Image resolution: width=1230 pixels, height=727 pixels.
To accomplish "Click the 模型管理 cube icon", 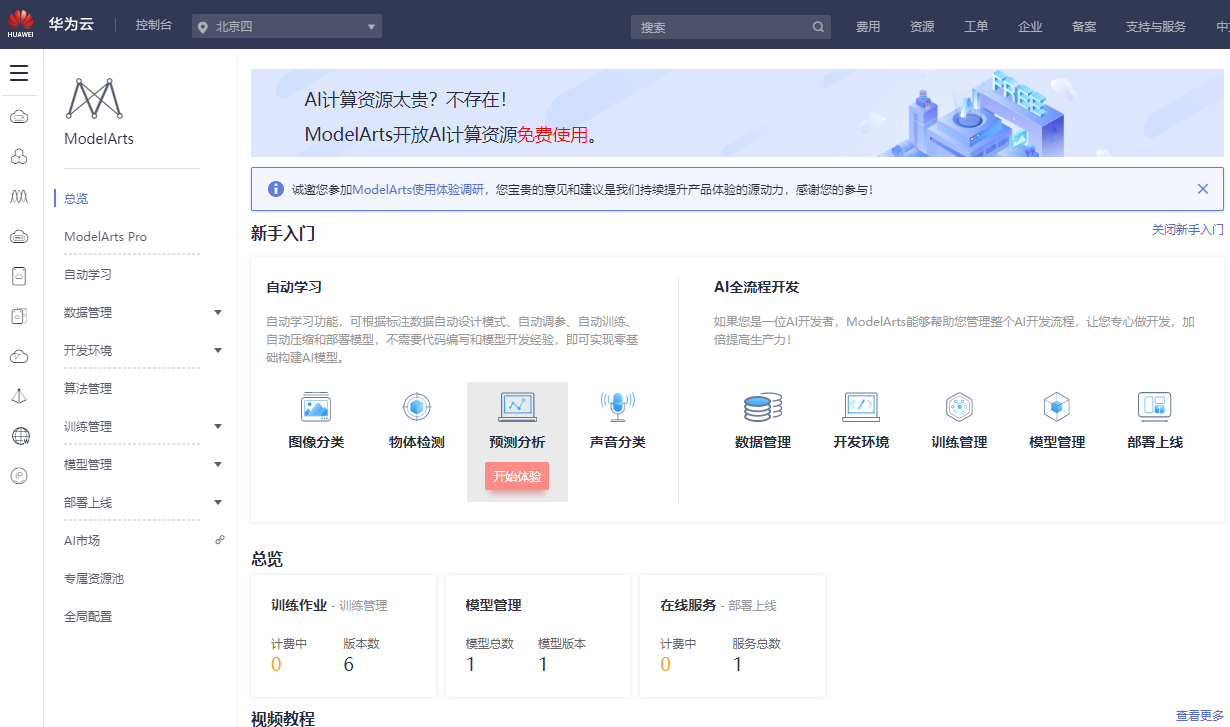I will pos(1057,407).
